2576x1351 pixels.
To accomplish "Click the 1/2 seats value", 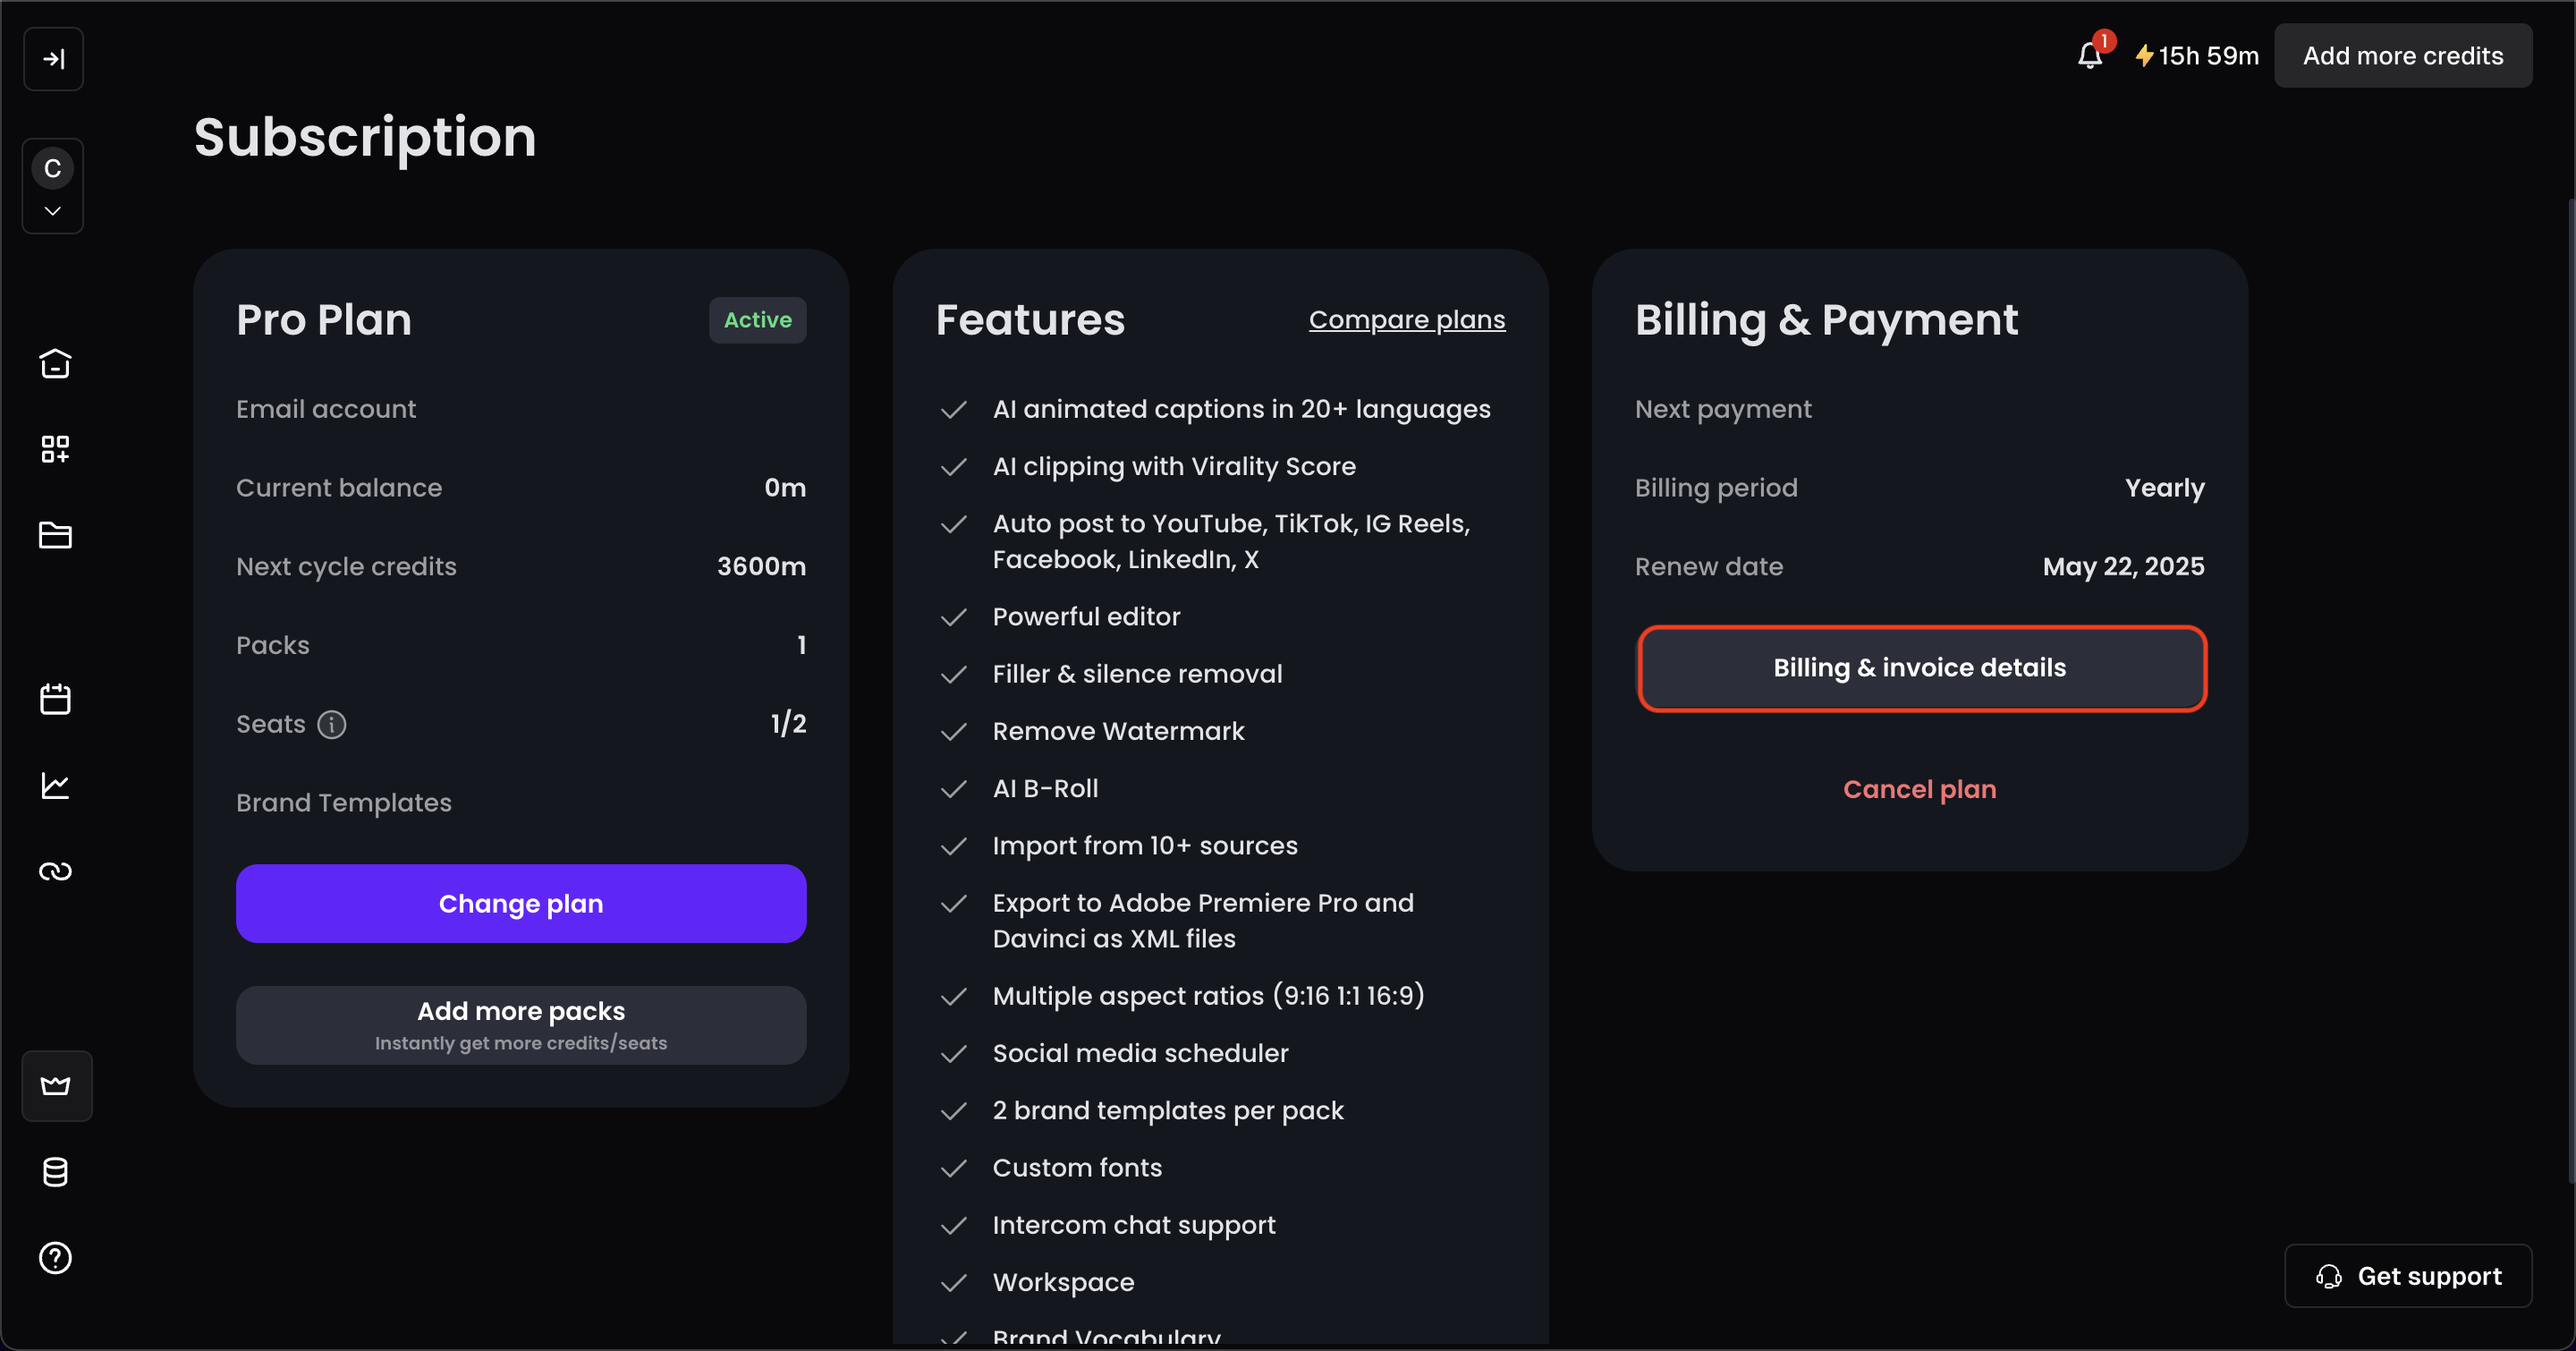I will coord(788,724).
